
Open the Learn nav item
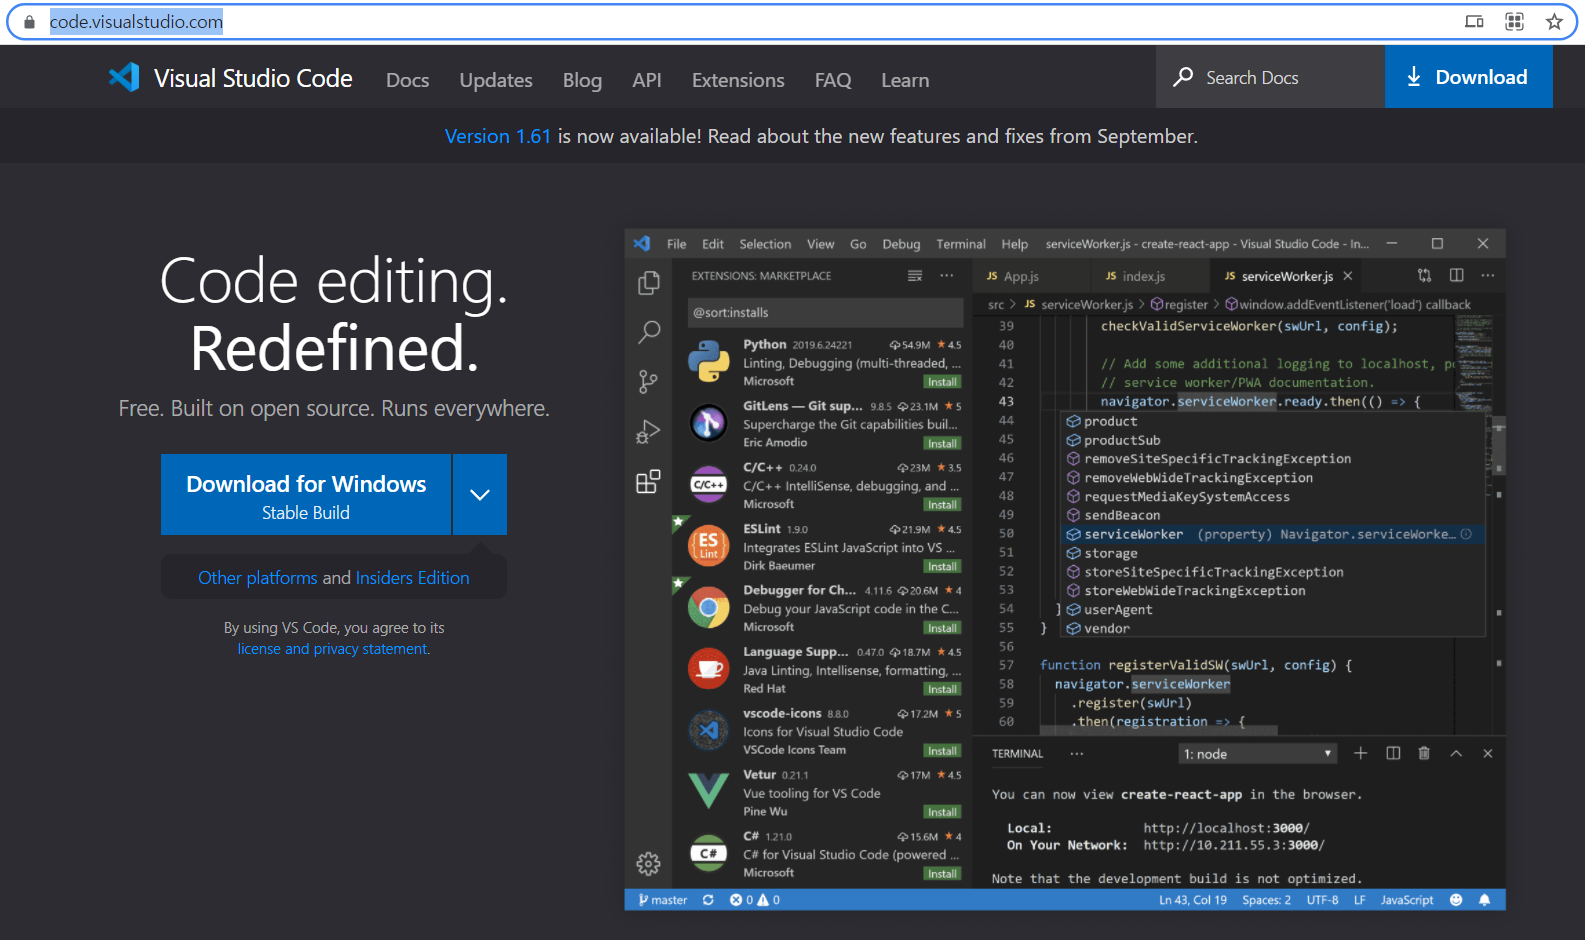tap(905, 80)
